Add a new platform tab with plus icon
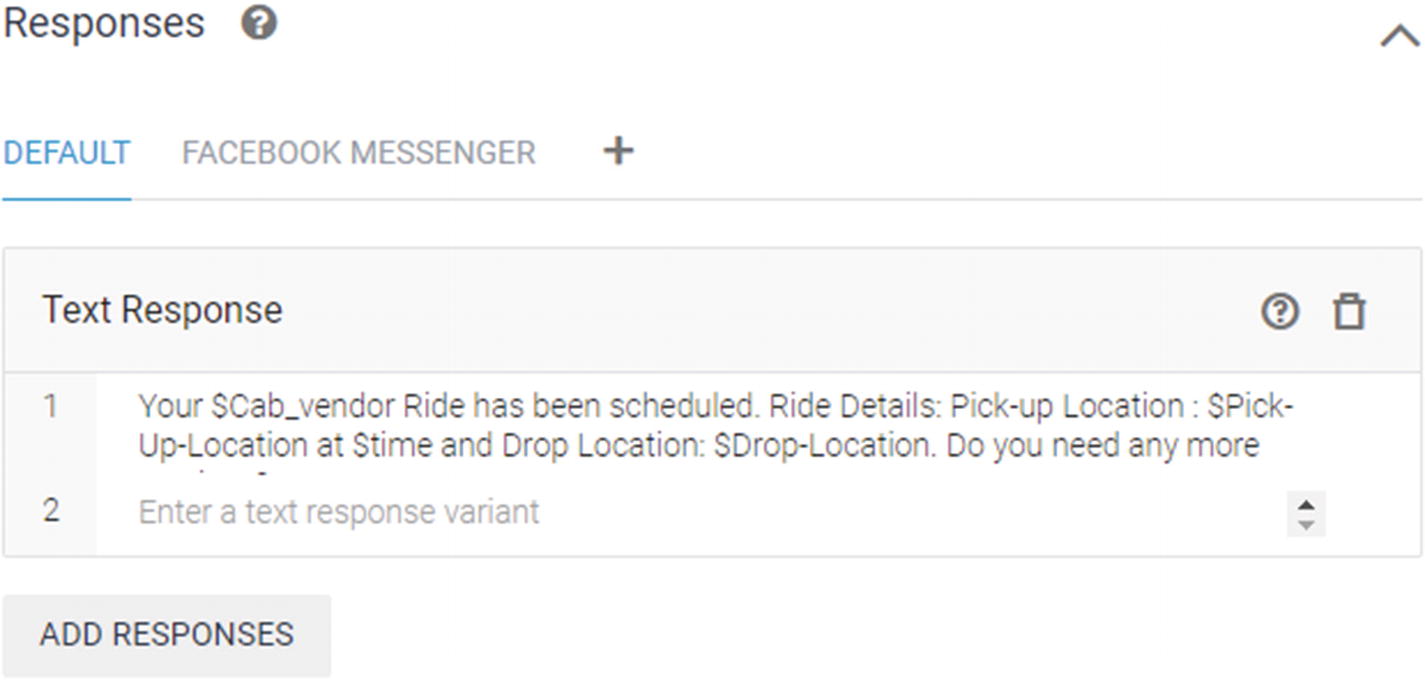 pos(618,151)
